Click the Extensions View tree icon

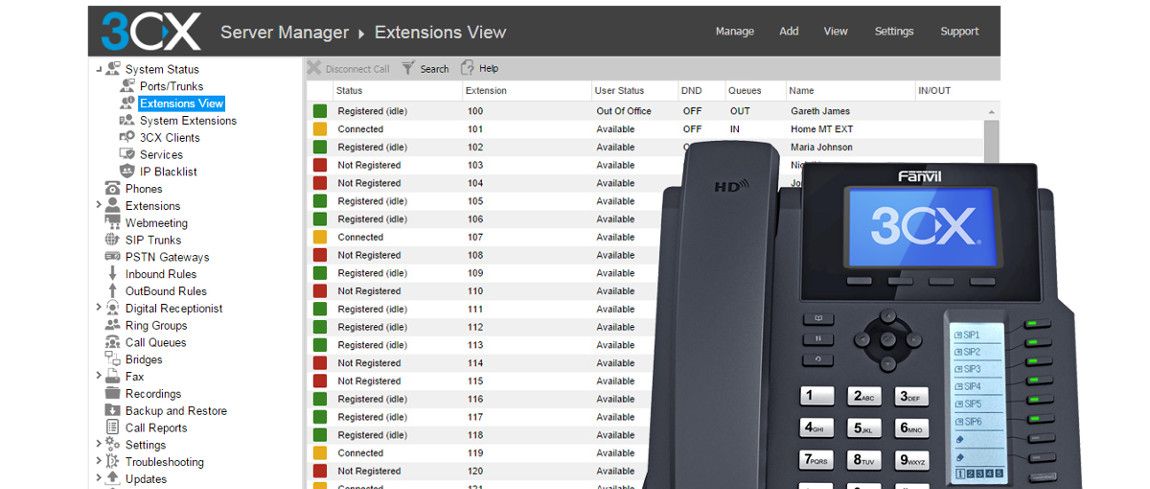point(127,103)
